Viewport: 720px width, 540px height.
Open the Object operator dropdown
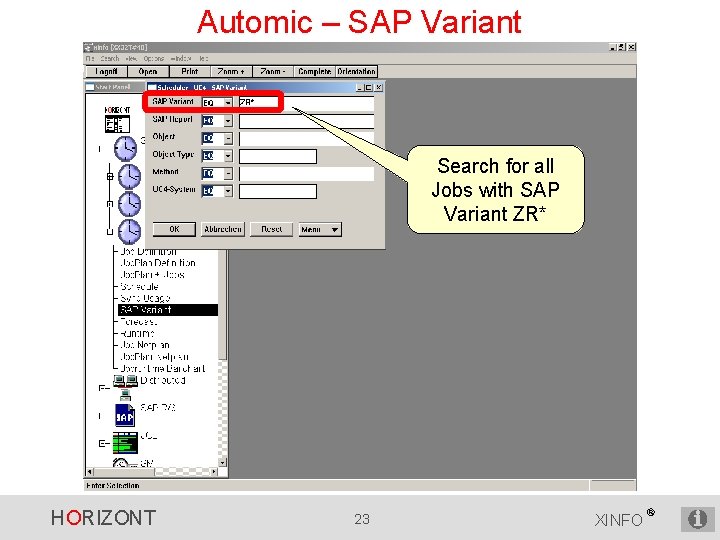tap(228, 138)
